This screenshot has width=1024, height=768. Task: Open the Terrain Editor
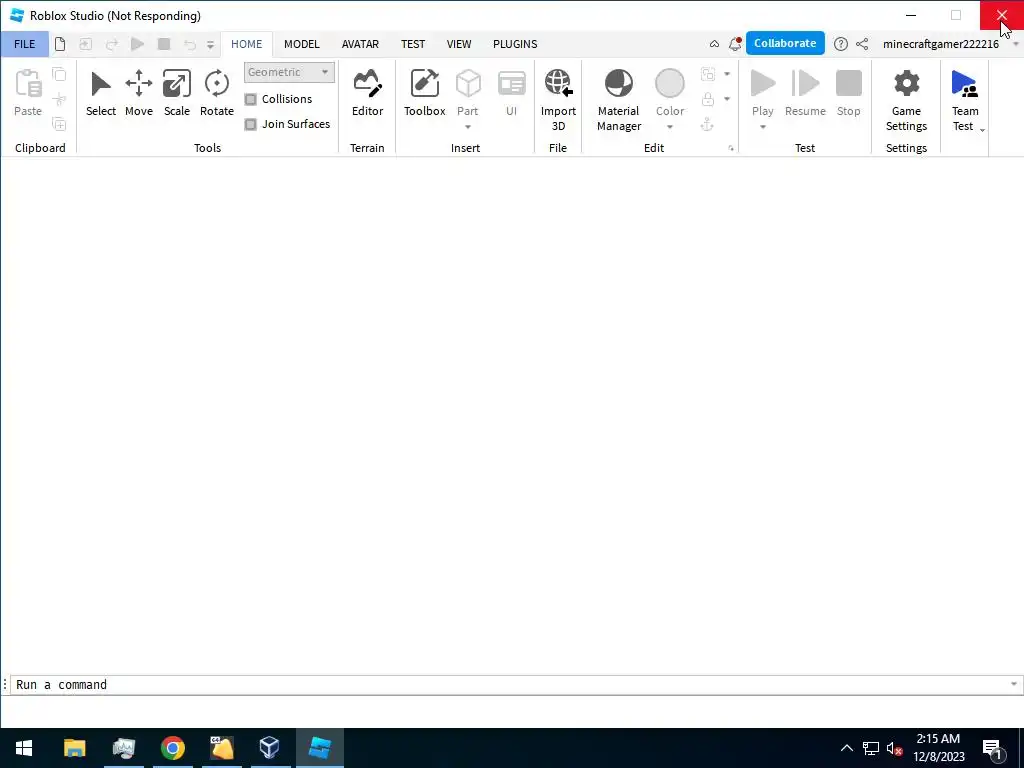367,93
